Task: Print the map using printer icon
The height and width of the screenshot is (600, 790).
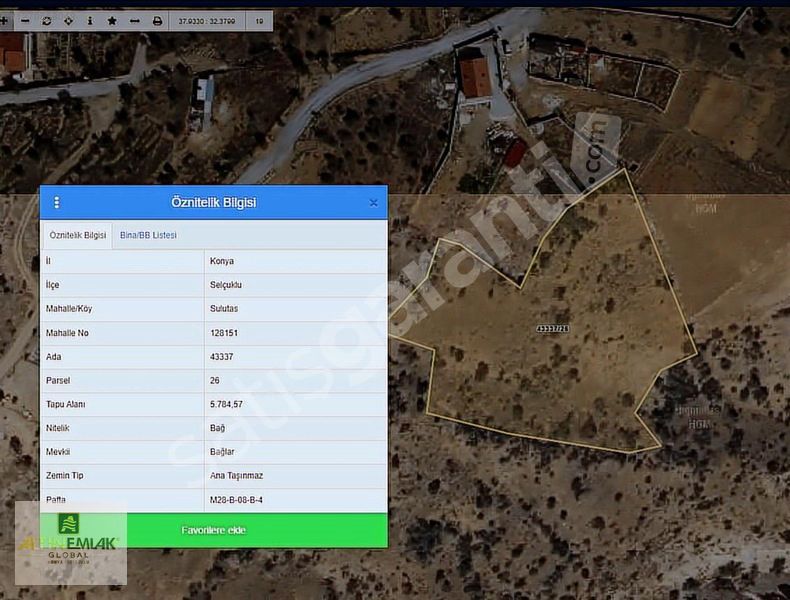Action: pos(157,20)
